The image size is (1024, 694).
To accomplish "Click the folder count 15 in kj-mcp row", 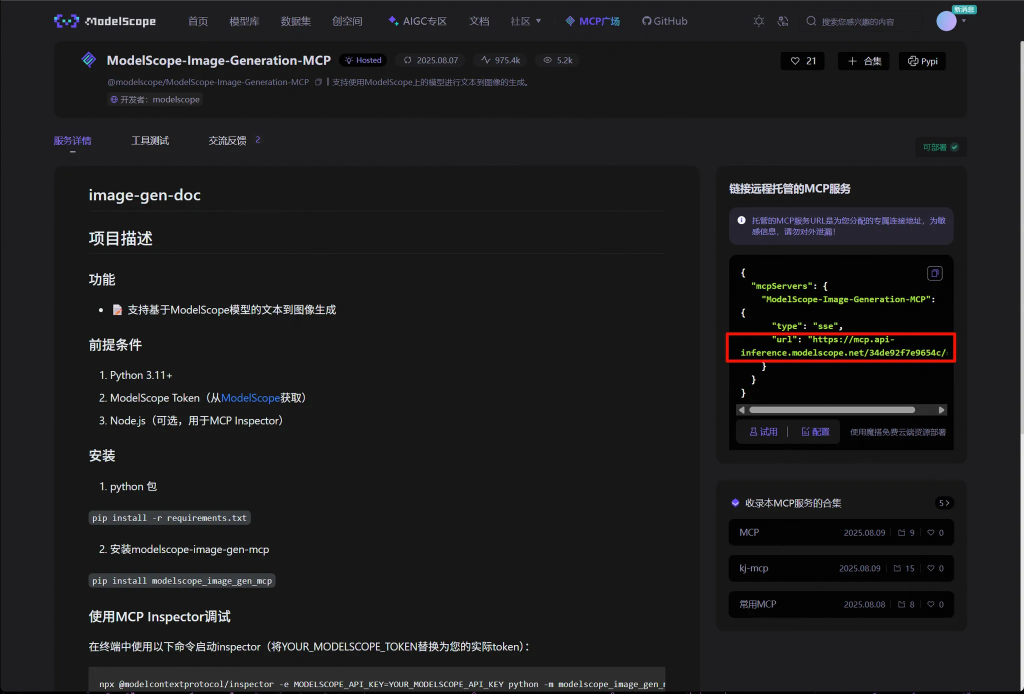I will [904, 569].
